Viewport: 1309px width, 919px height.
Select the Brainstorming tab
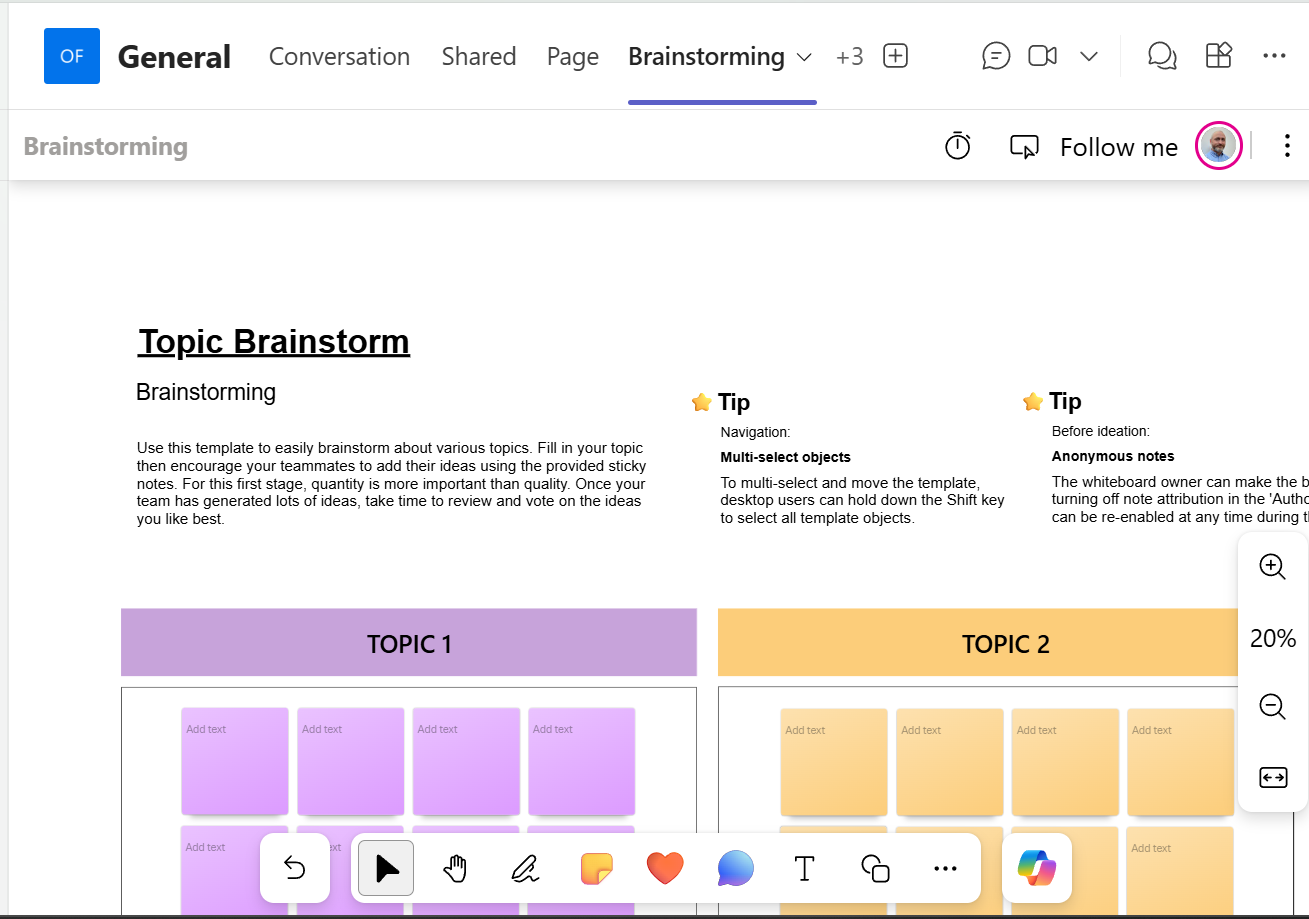point(706,57)
